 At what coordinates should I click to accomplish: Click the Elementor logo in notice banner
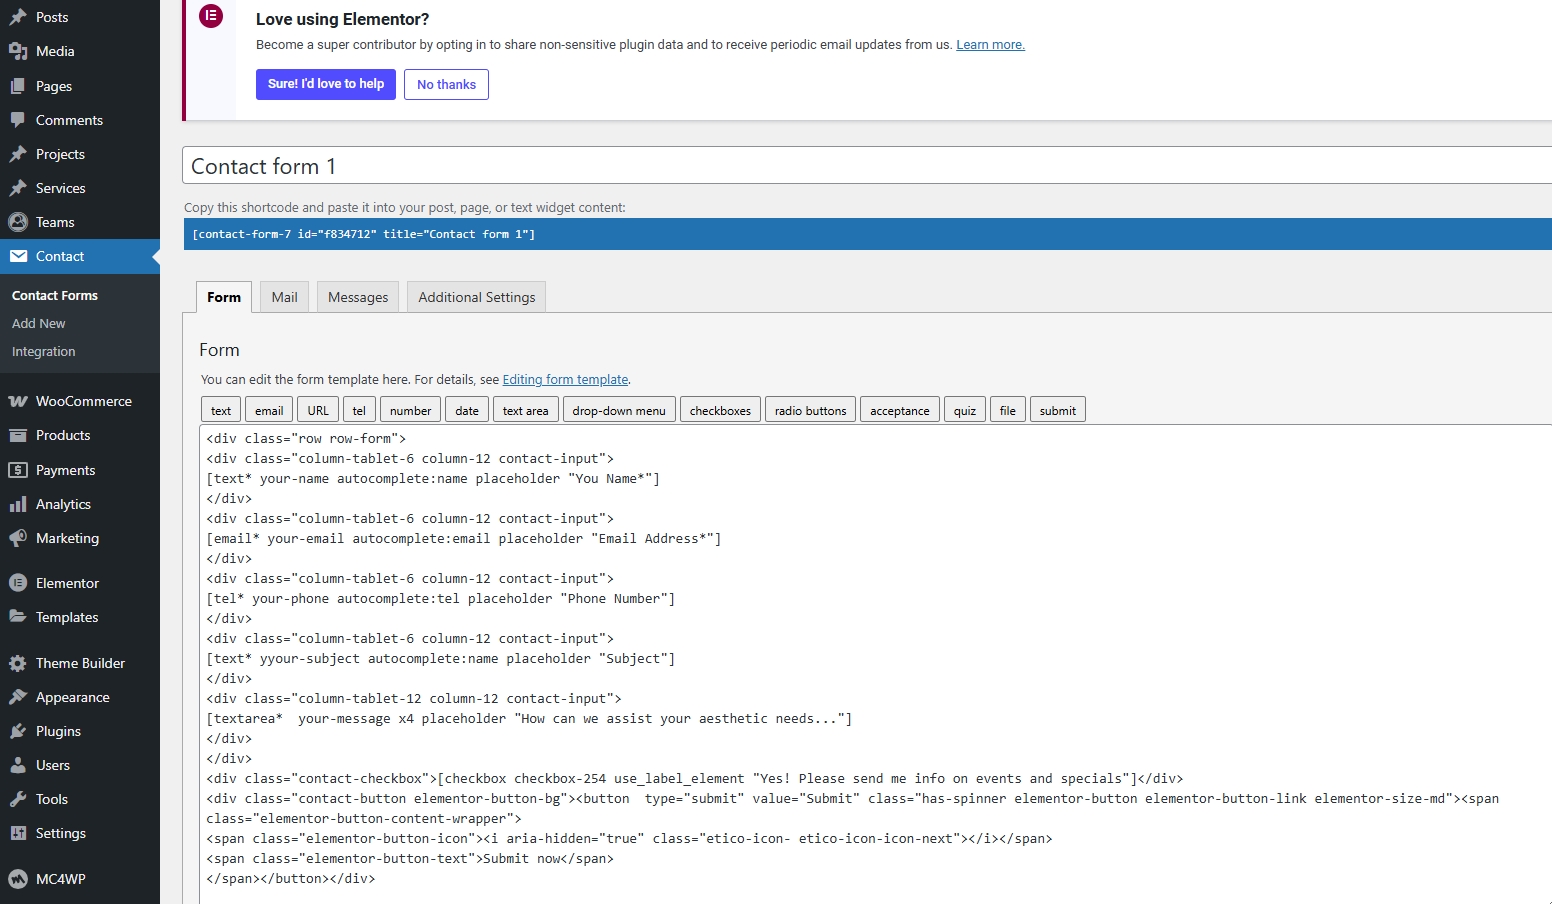pos(211,16)
